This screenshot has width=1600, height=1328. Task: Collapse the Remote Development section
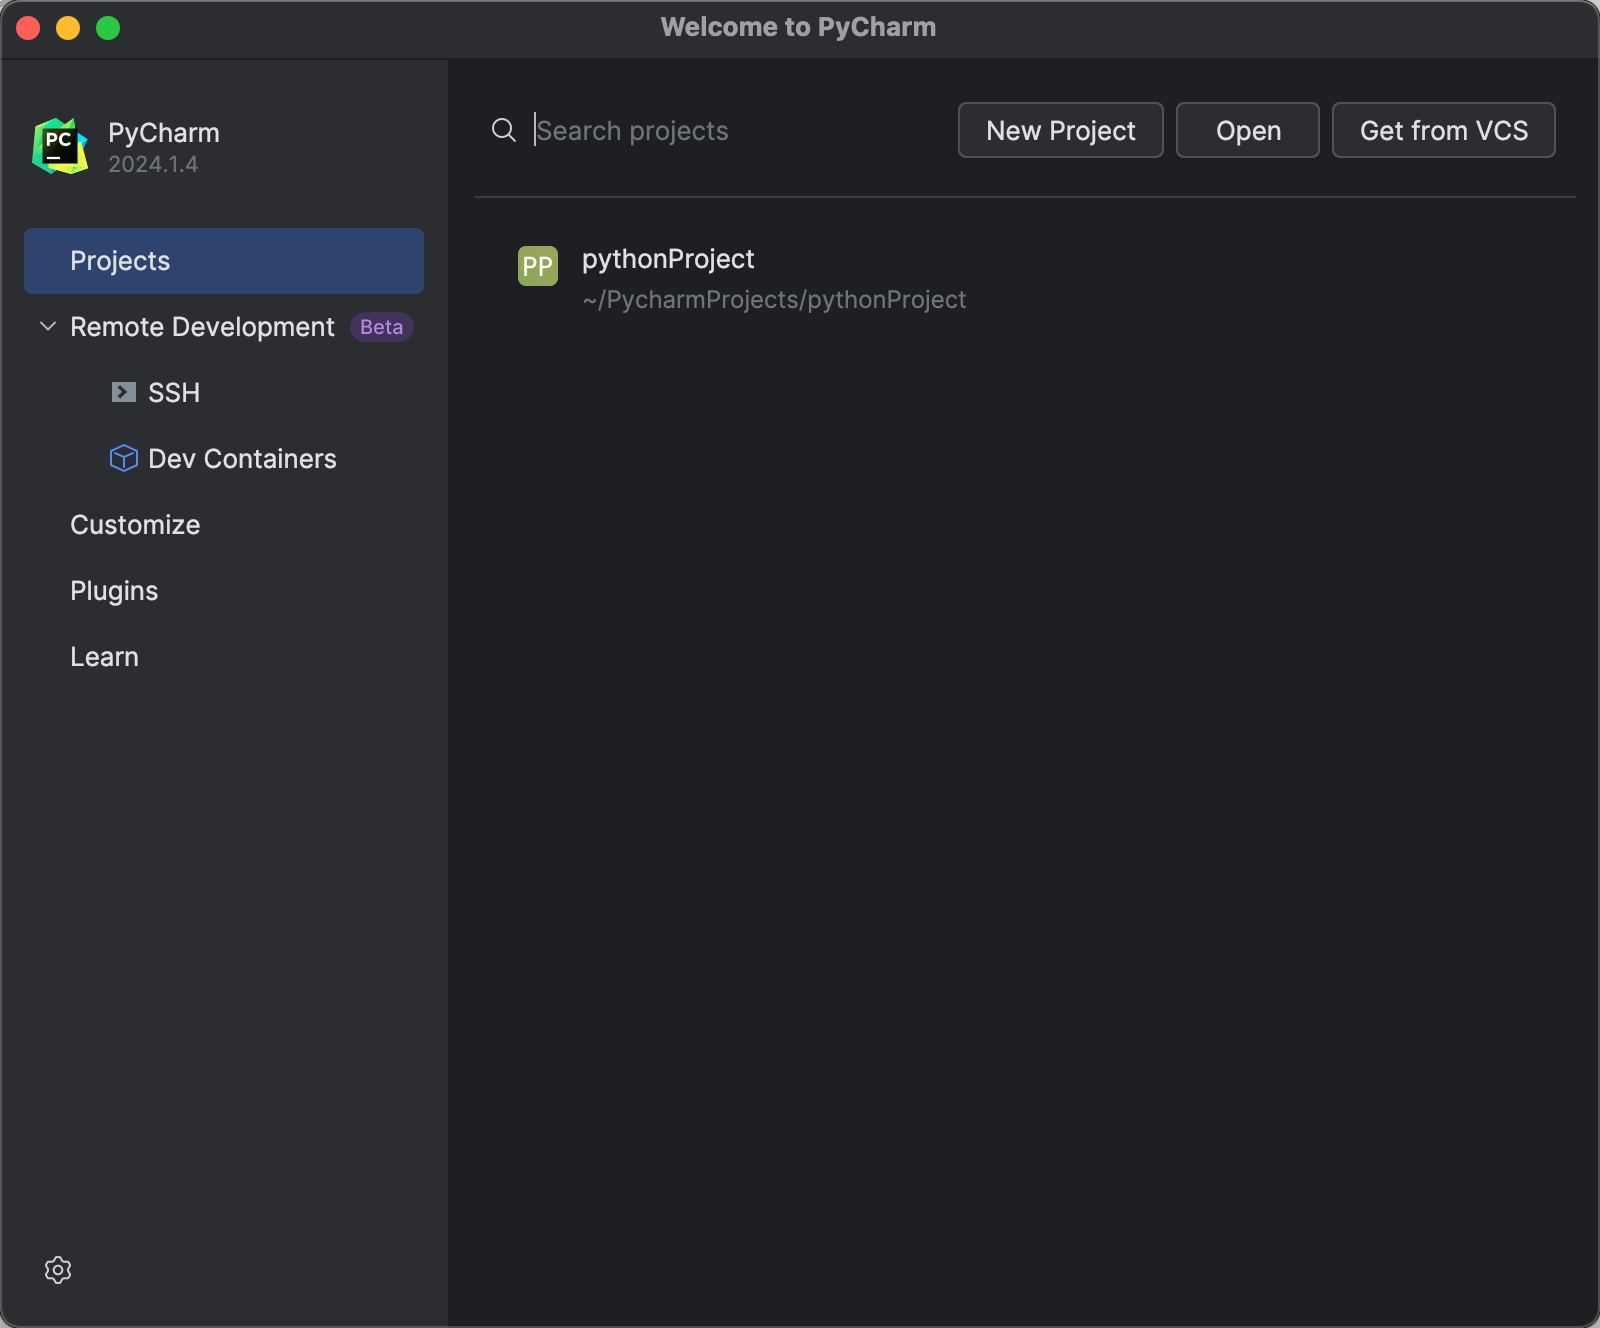click(46, 326)
